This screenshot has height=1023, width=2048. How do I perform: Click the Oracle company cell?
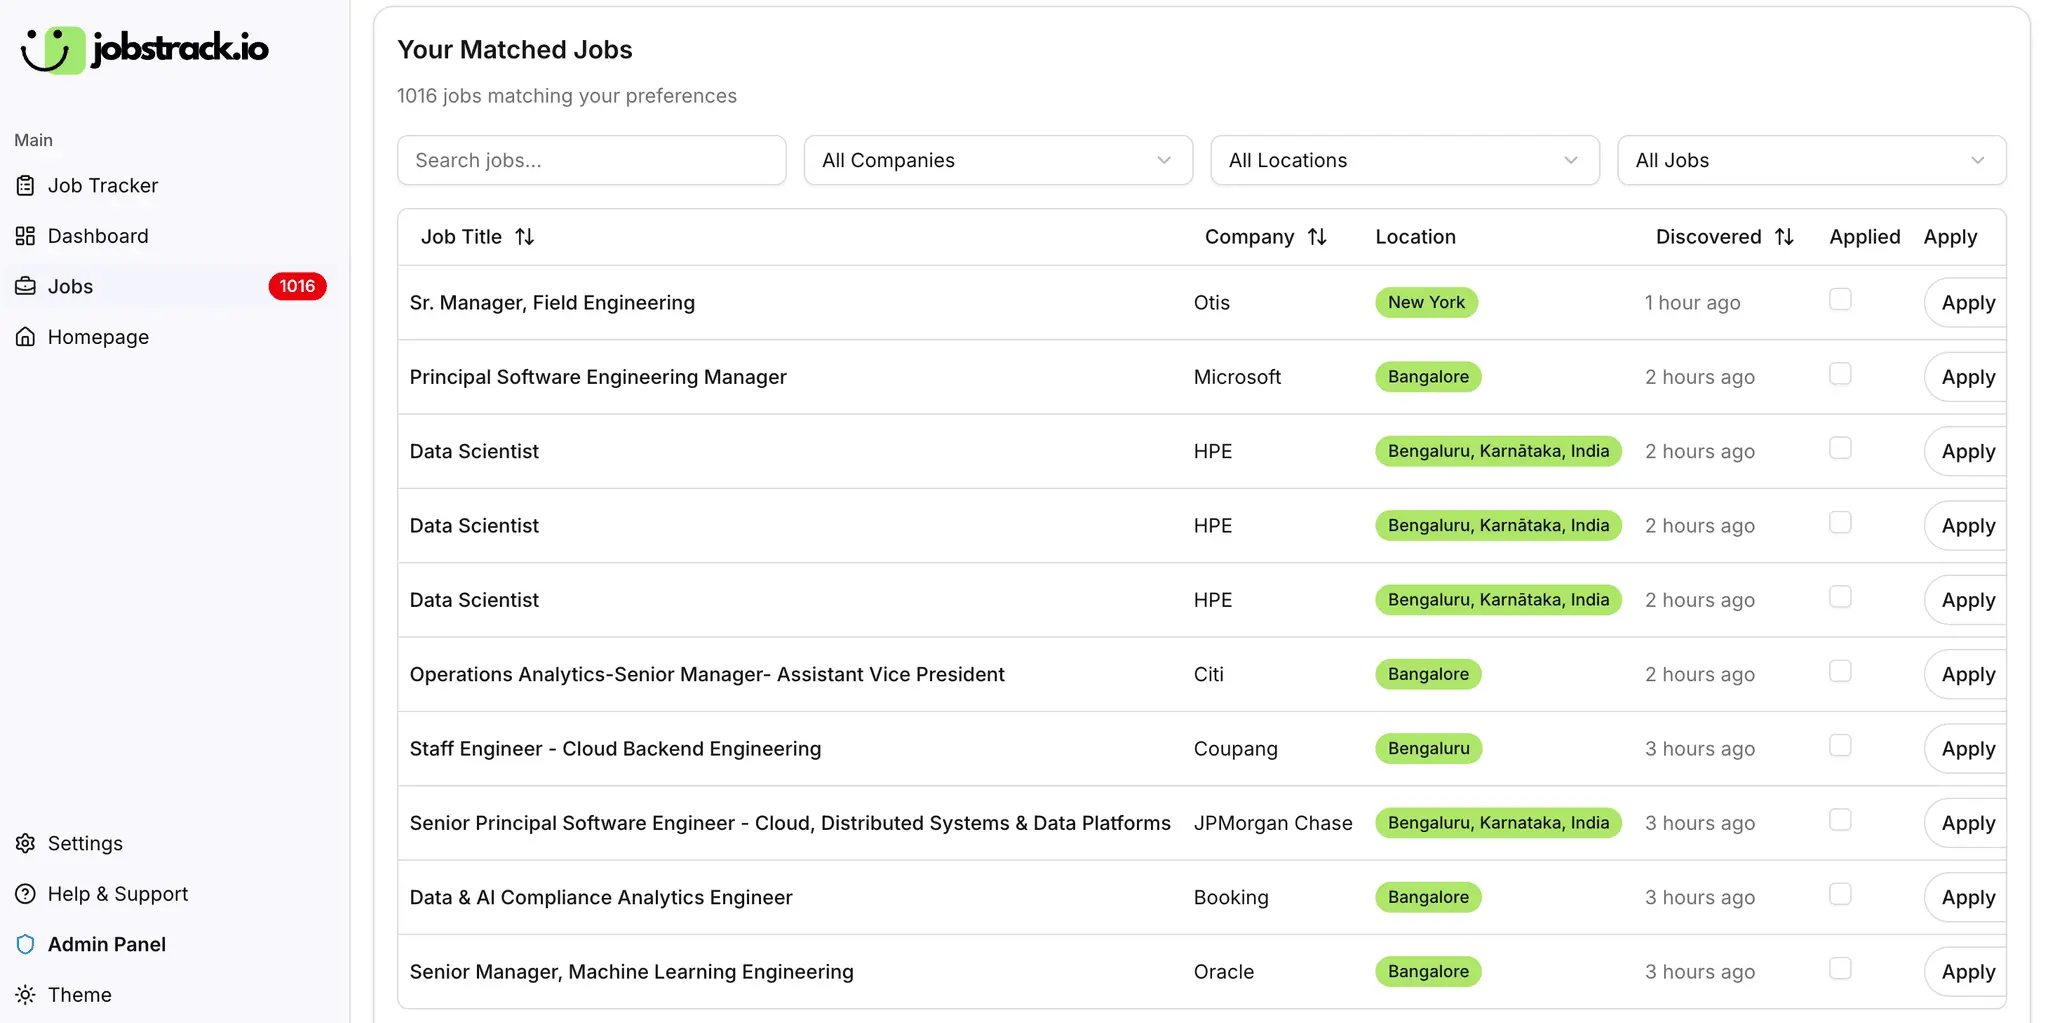(x=1223, y=972)
